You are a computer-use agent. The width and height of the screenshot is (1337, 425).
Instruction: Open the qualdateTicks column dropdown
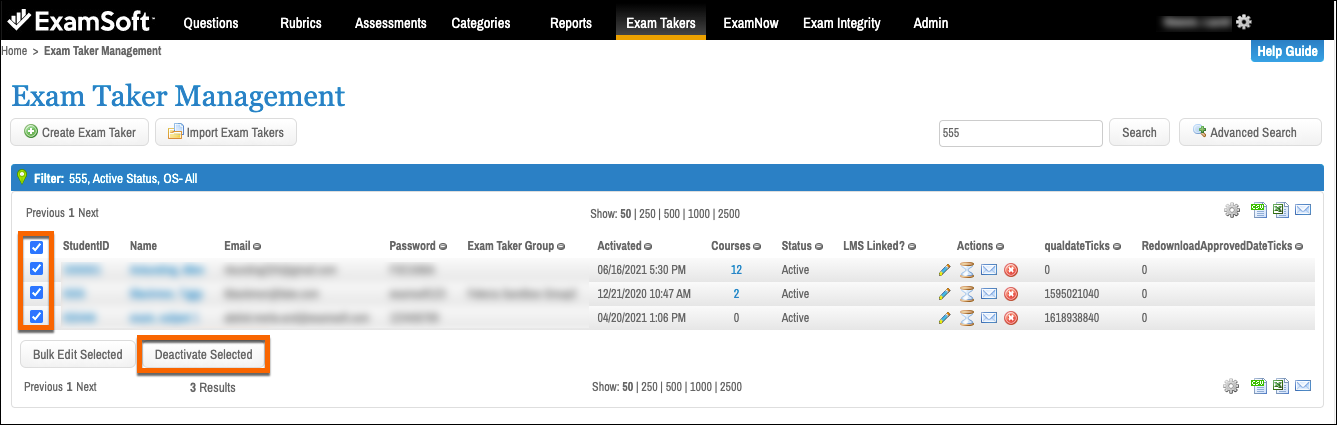(1116, 246)
